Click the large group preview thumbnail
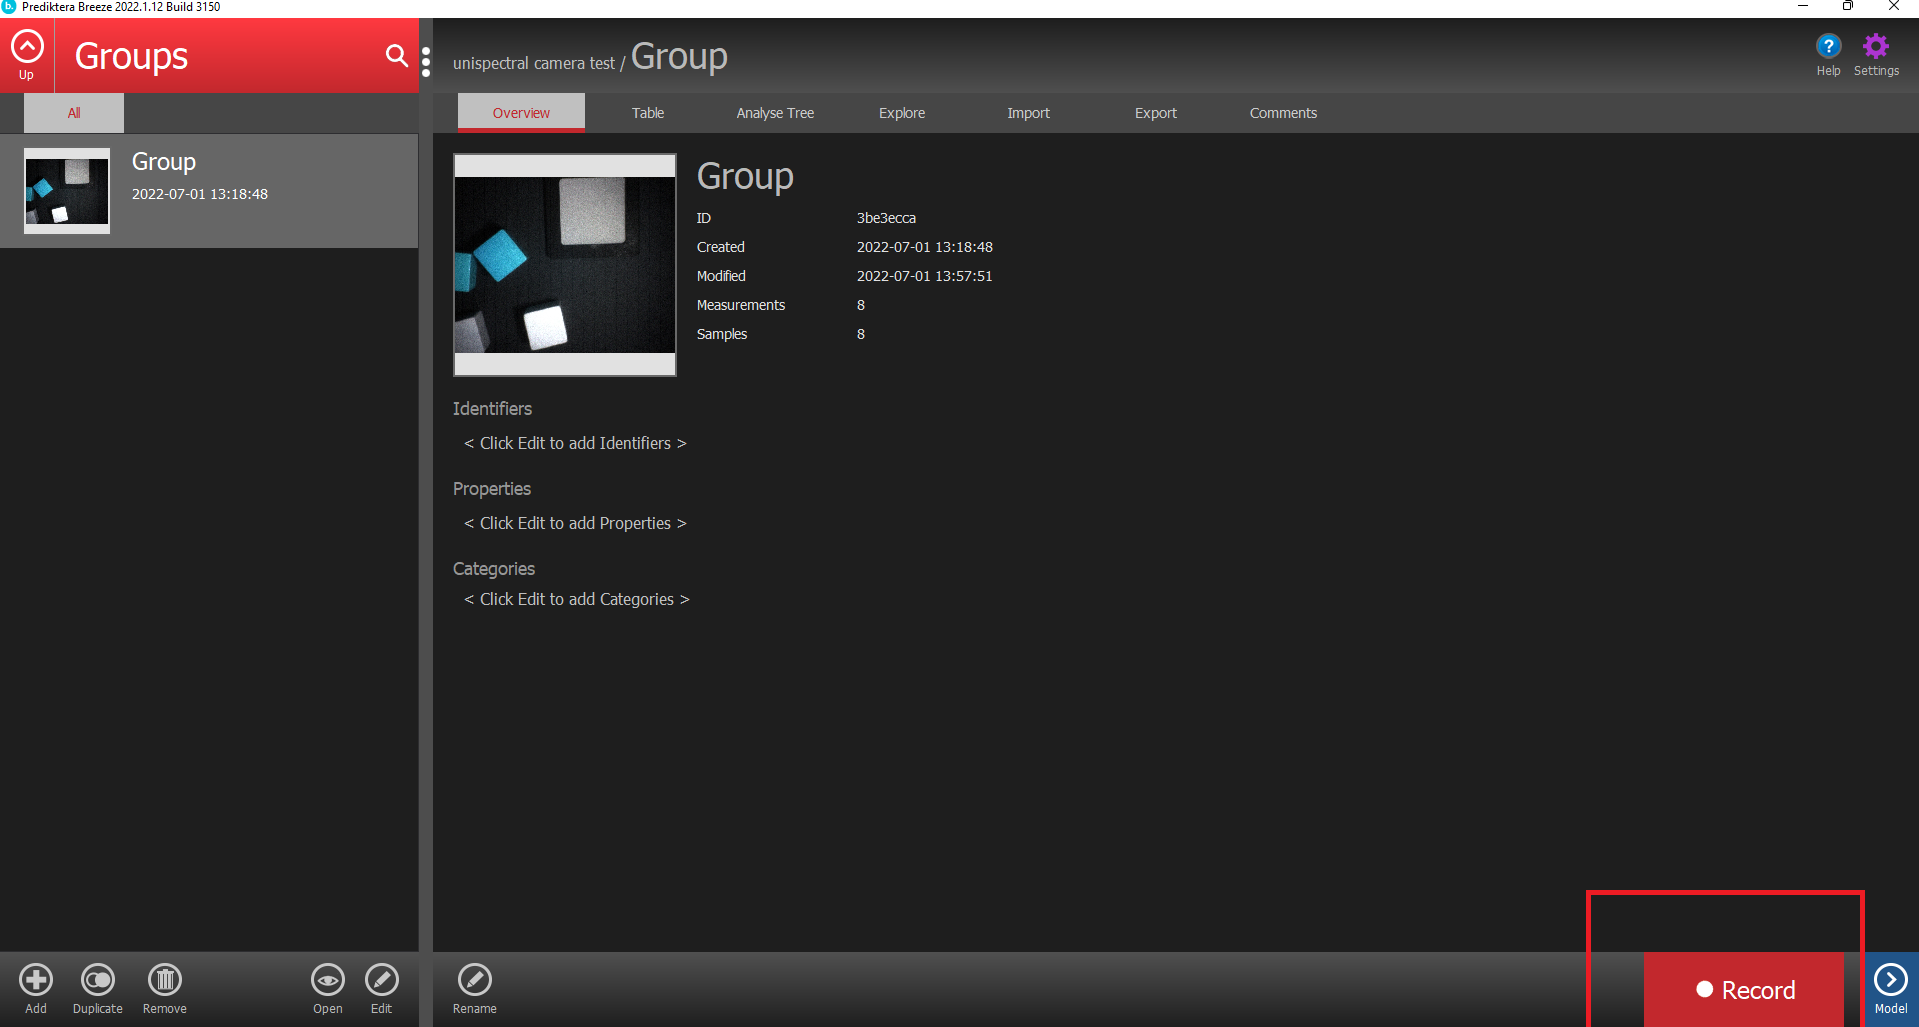The image size is (1919, 1027). pyautogui.click(x=565, y=265)
